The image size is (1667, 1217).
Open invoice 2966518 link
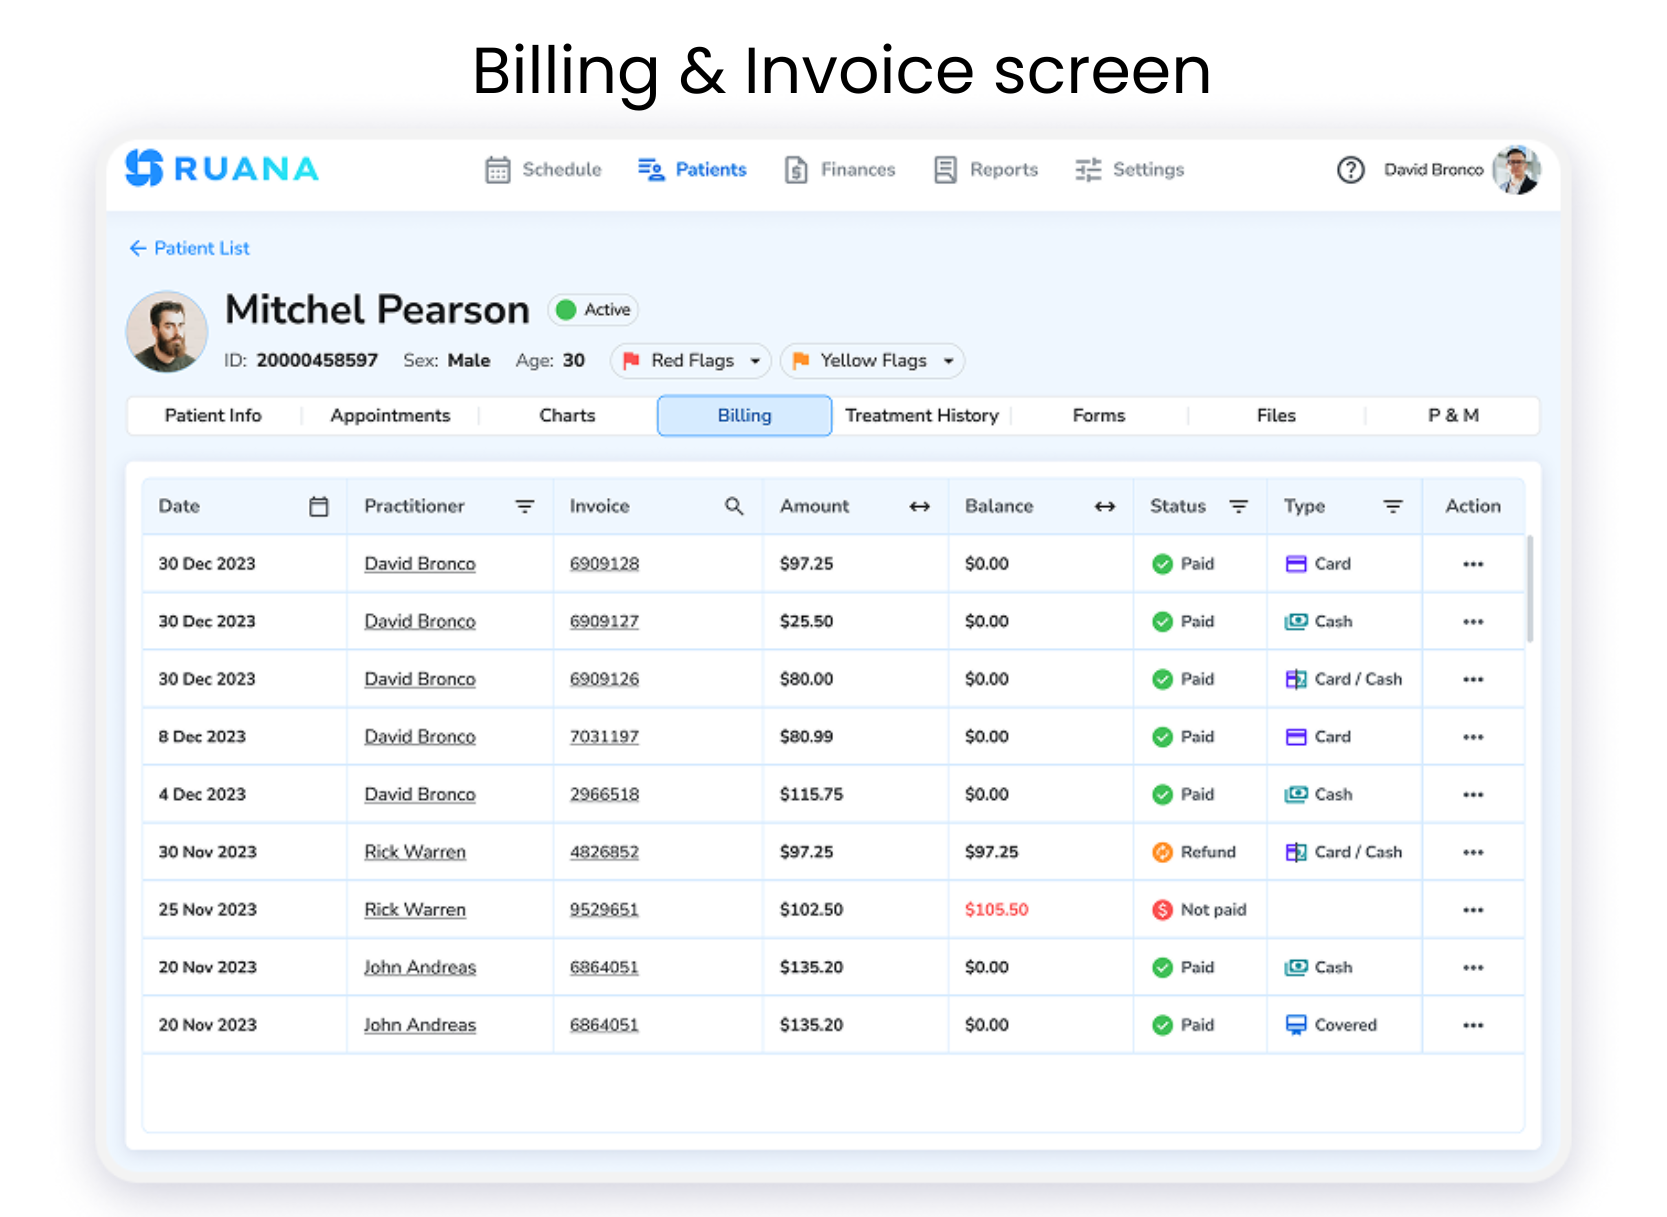(604, 795)
